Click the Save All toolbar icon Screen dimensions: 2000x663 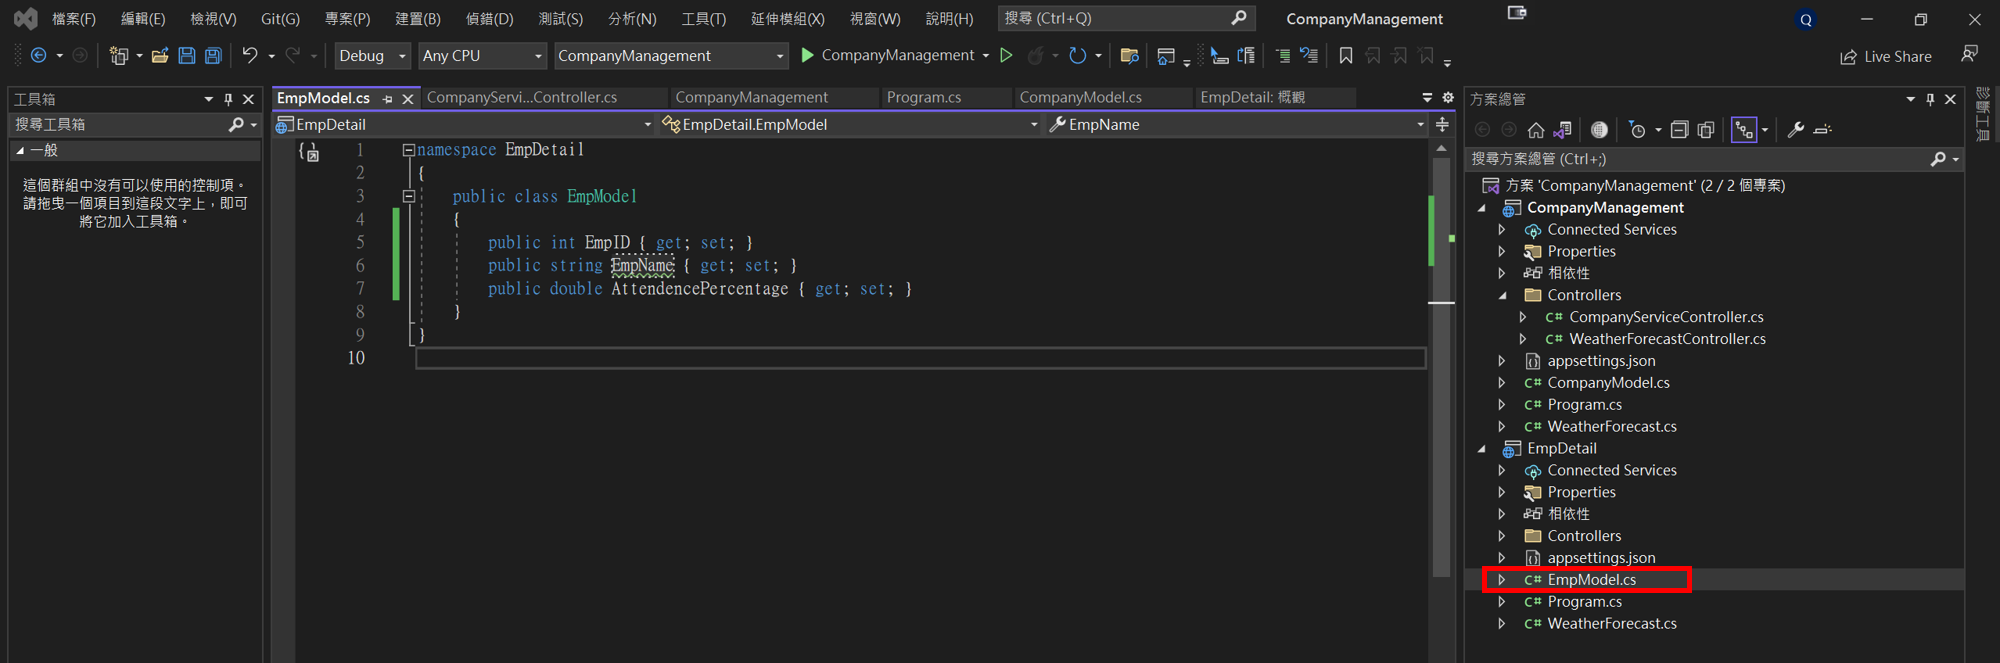pyautogui.click(x=213, y=56)
